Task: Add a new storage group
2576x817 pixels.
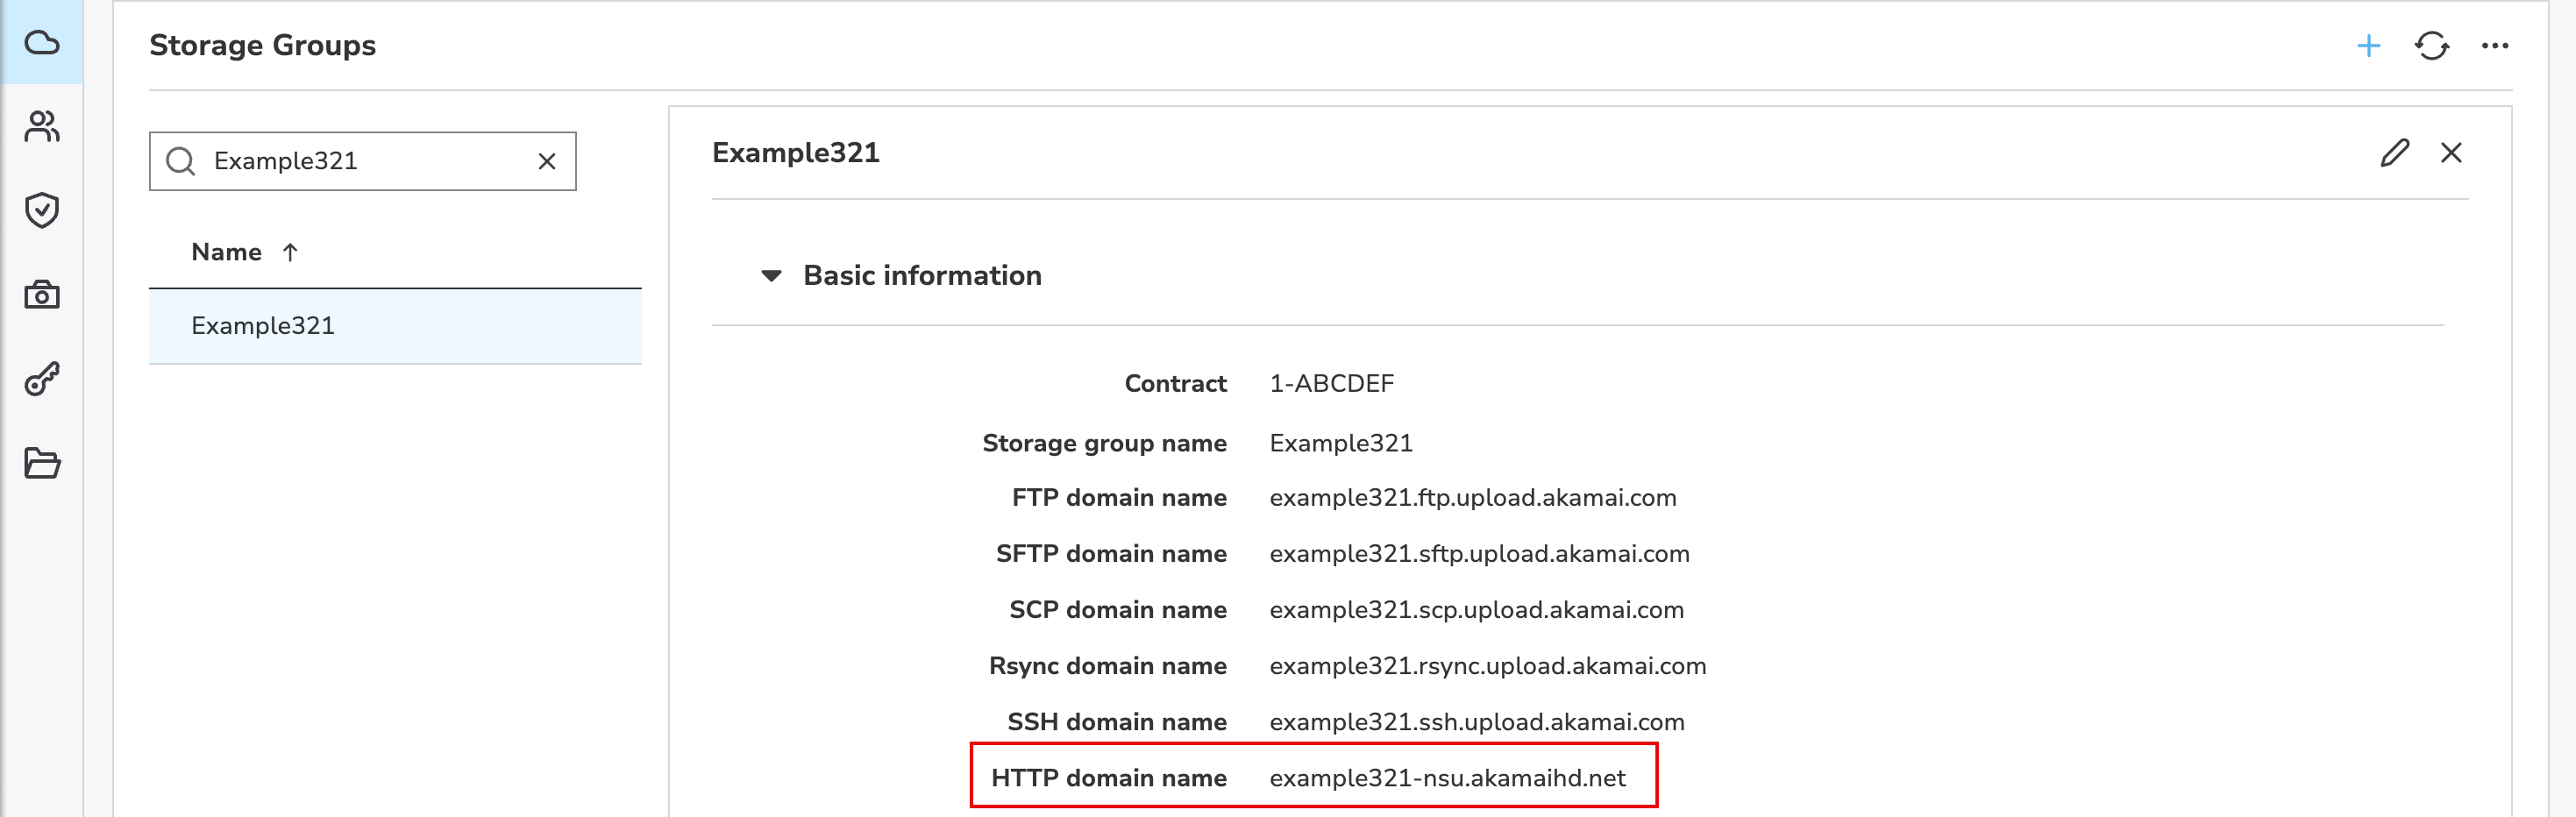Action: click(x=2368, y=46)
